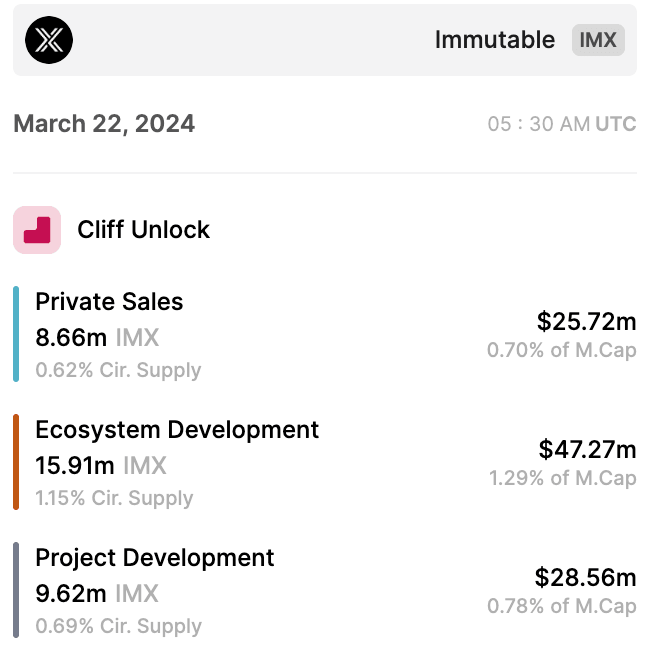
Task: Select the Private Sales allocation
Action: click(109, 302)
